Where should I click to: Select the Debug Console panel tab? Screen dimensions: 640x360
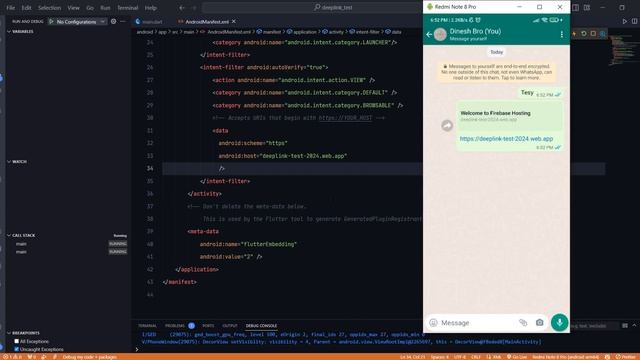pyautogui.click(x=261, y=326)
